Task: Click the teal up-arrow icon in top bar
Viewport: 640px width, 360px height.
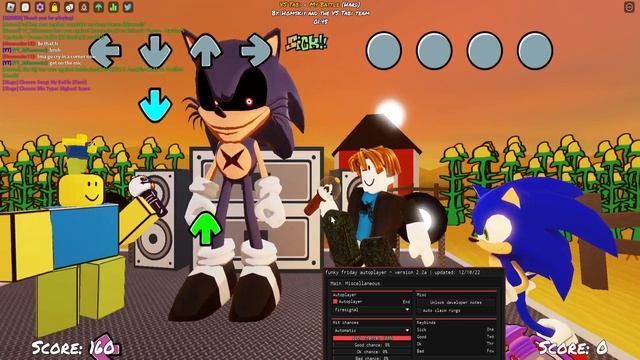Action: click(x=98, y=7)
